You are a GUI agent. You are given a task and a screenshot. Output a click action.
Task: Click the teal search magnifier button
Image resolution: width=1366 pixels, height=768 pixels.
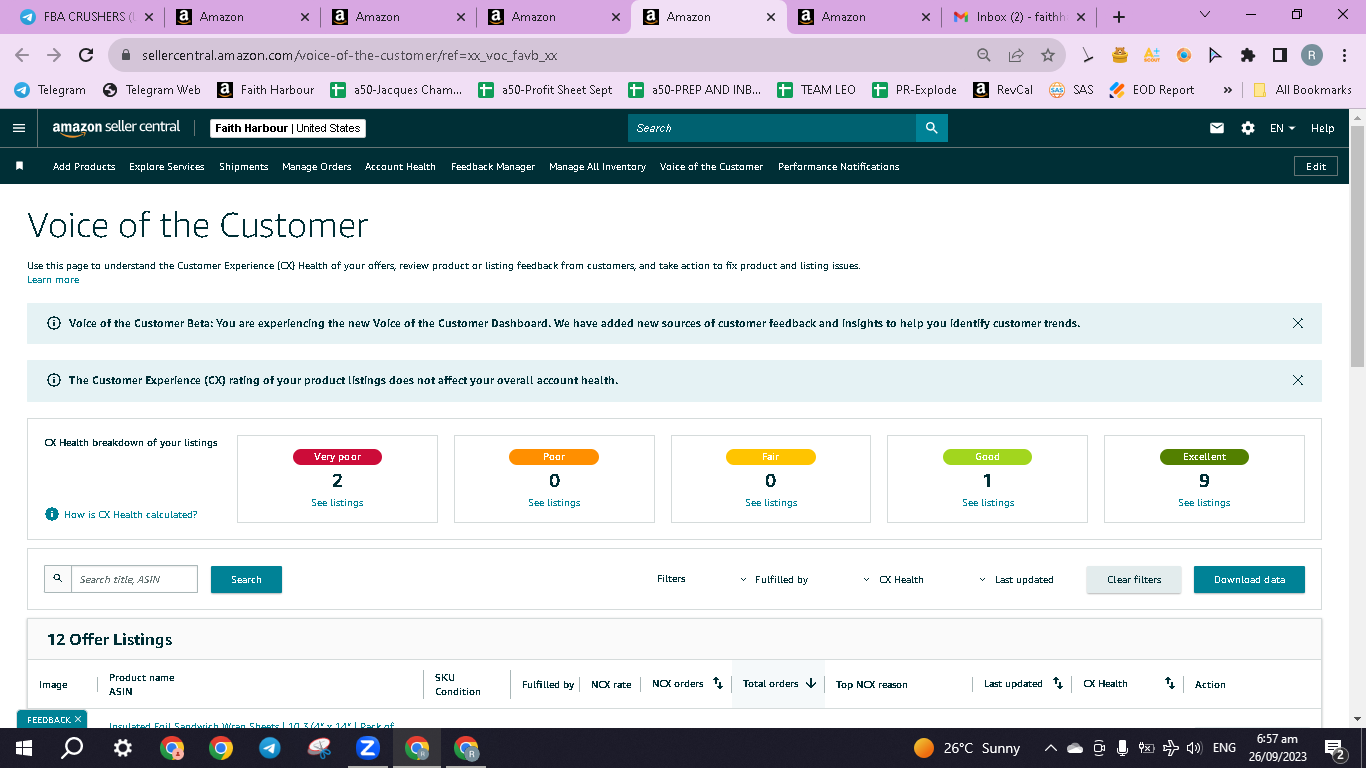pyautogui.click(x=932, y=128)
